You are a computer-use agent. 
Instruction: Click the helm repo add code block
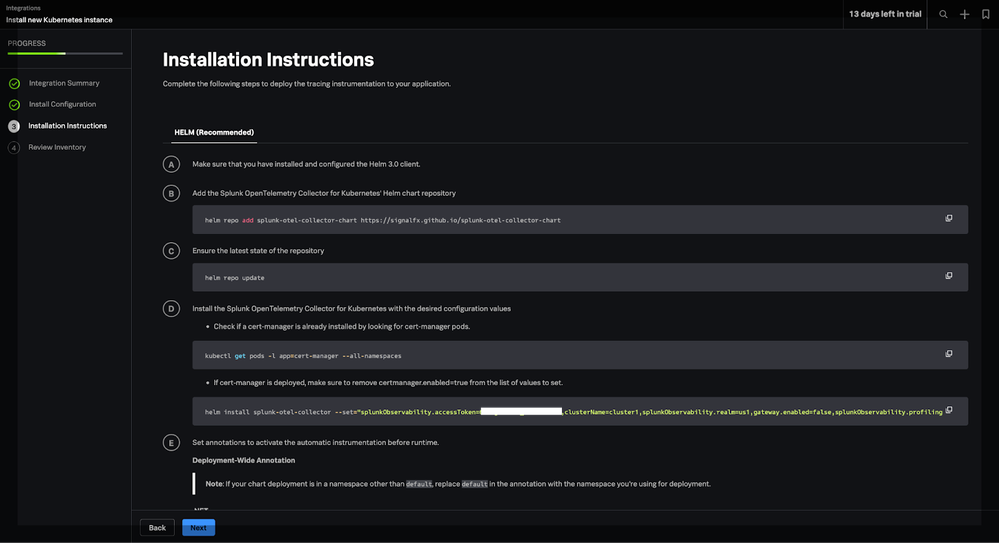click(x=580, y=219)
